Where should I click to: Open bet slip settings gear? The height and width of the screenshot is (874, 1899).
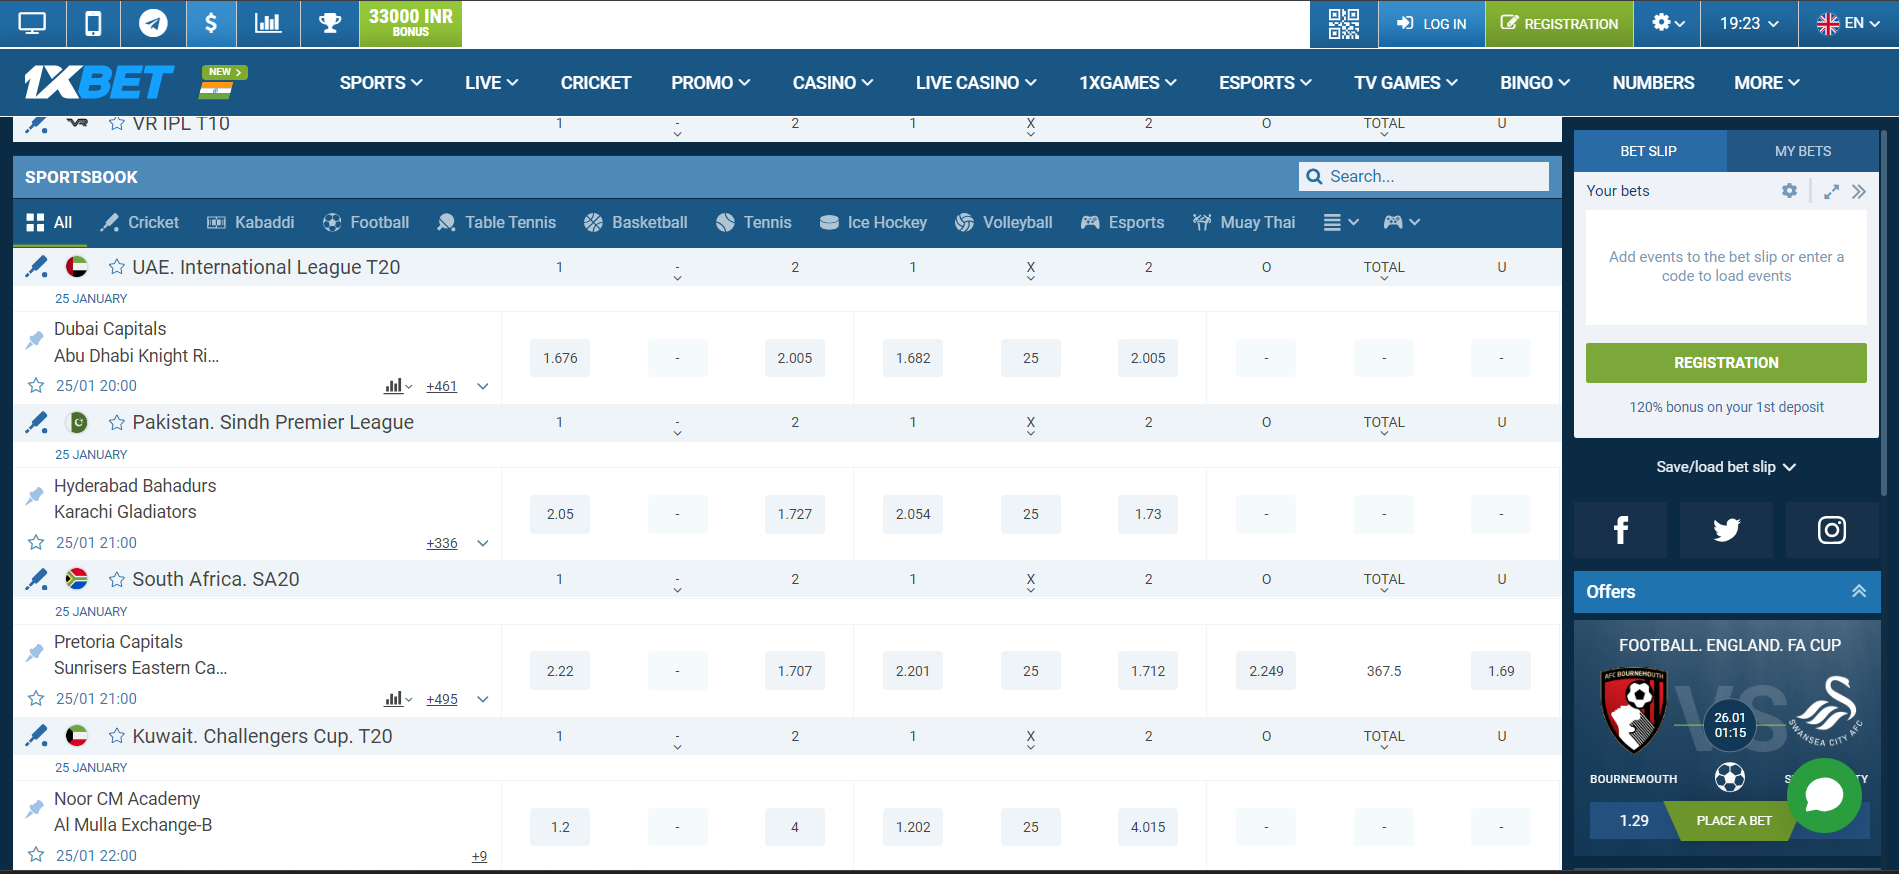tap(1789, 191)
